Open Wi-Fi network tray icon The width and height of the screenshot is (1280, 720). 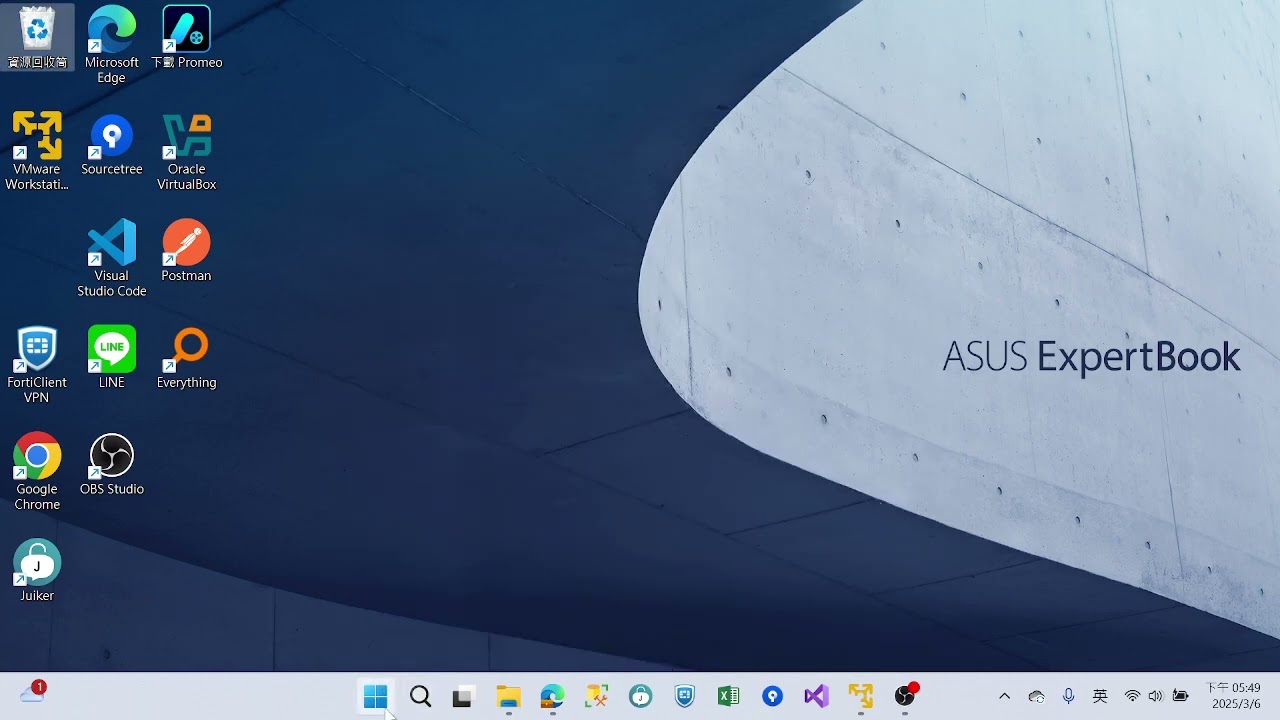pyautogui.click(x=1132, y=697)
